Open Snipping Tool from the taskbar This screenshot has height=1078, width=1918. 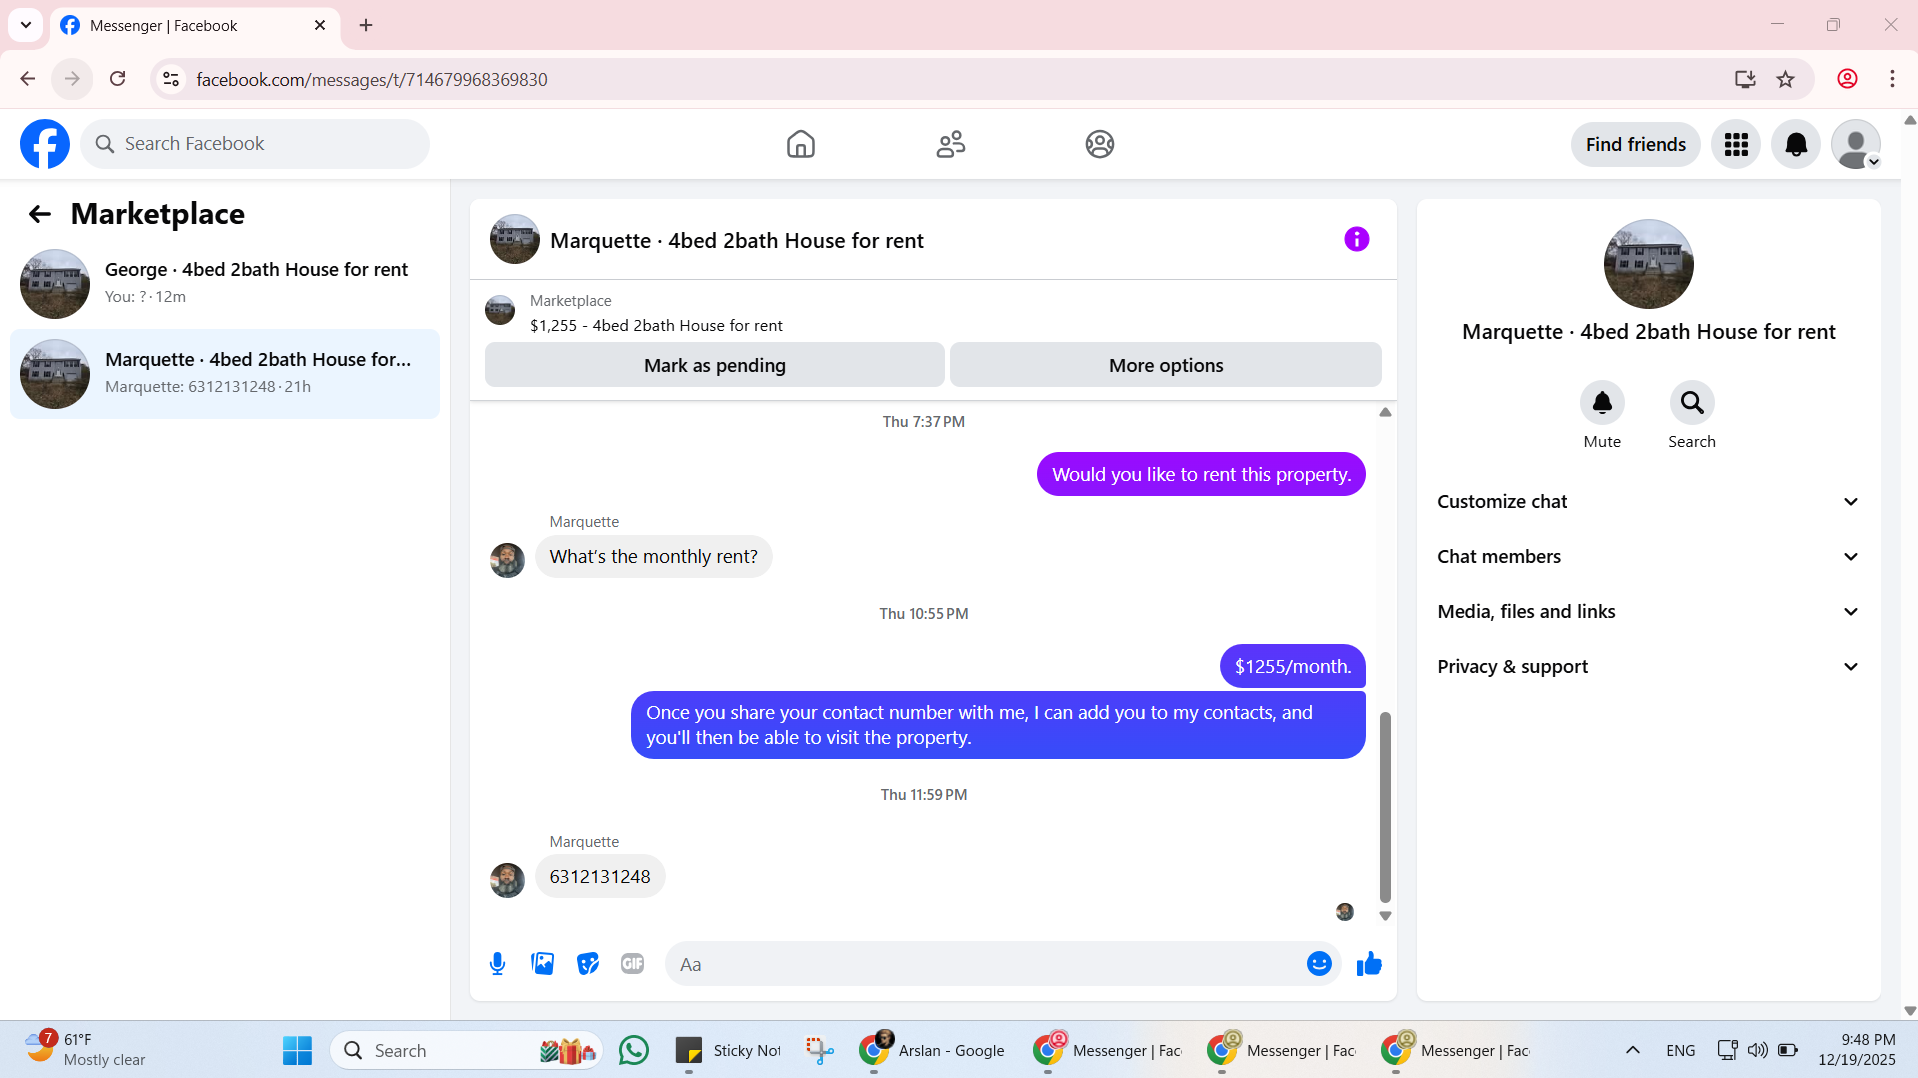tap(819, 1051)
